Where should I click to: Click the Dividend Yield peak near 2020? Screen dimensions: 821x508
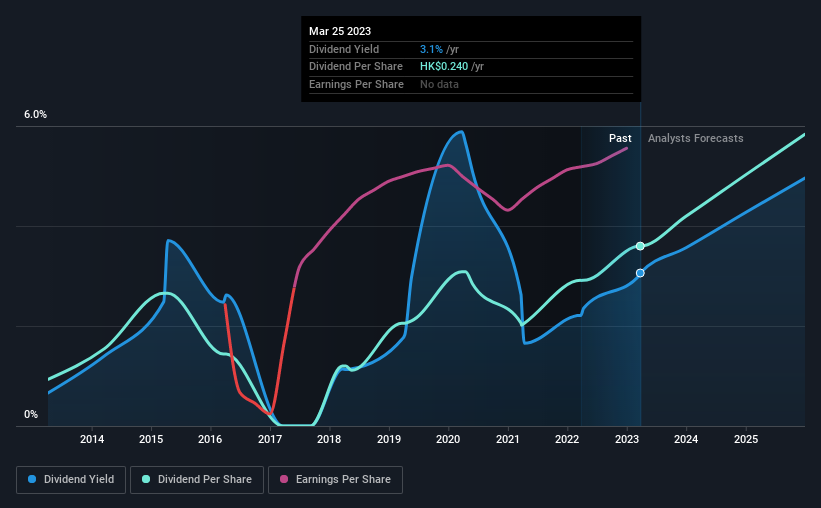461,132
